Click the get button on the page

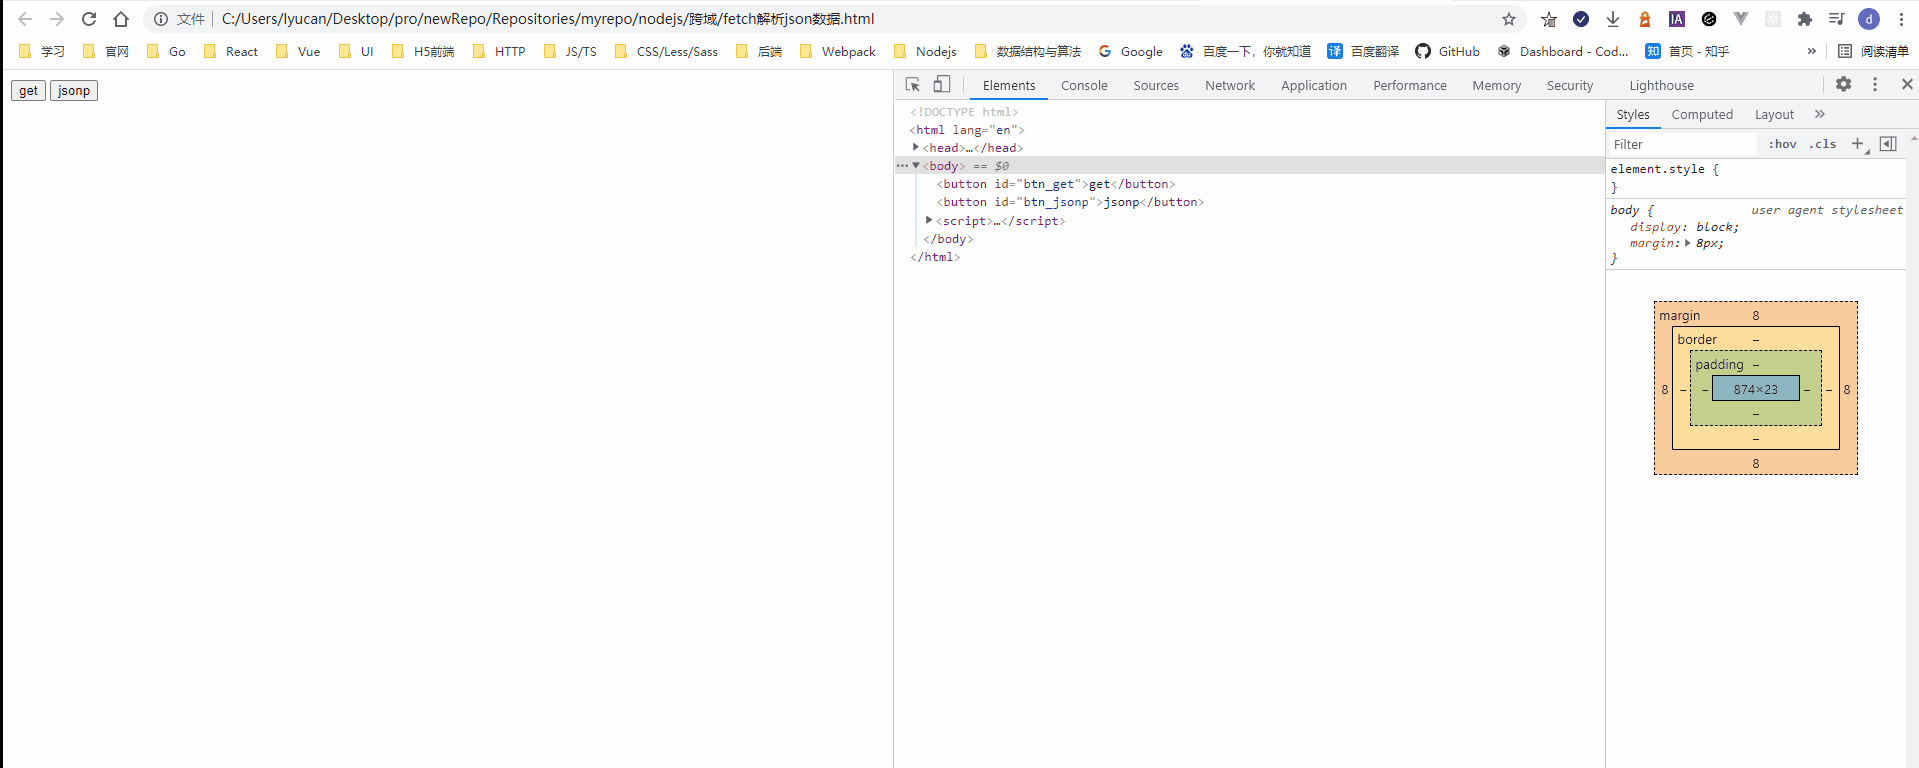(x=28, y=90)
